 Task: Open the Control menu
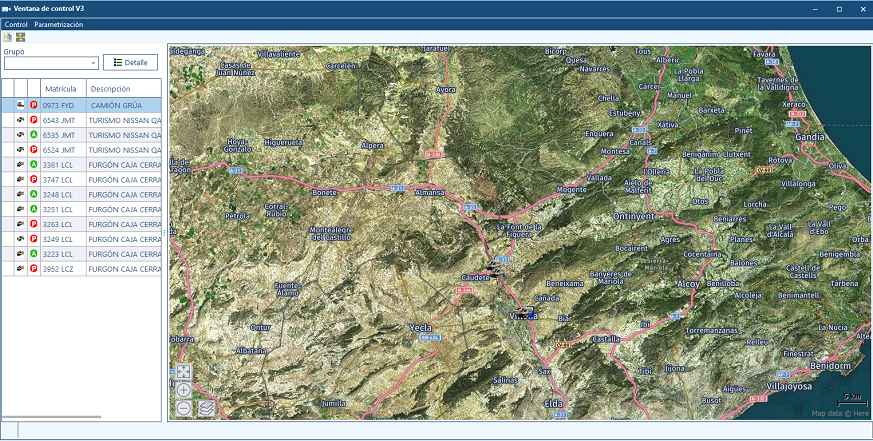[16, 24]
